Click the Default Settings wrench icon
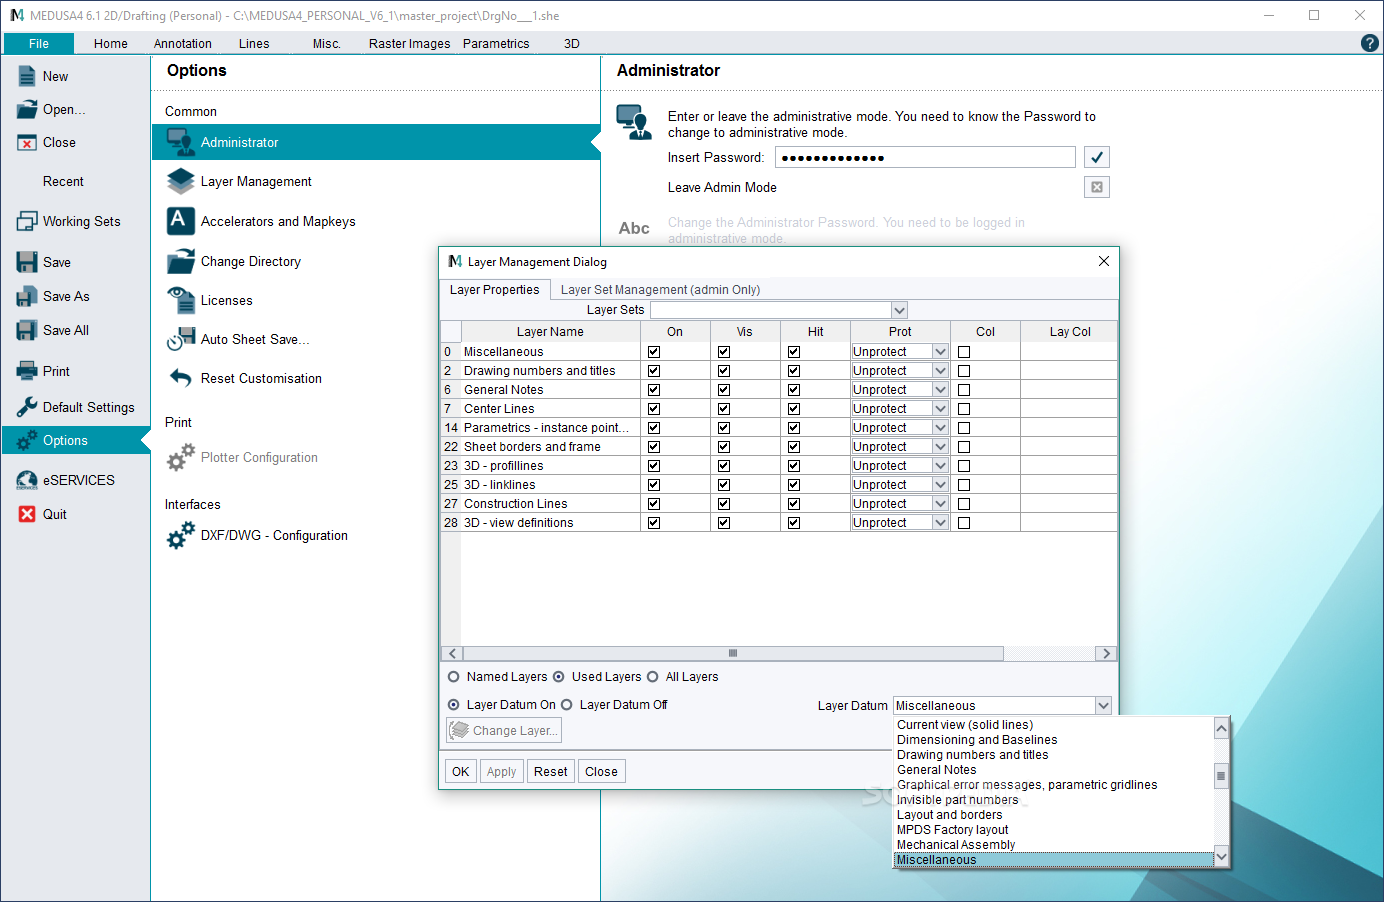The width and height of the screenshot is (1384, 902). click(27, 407)
